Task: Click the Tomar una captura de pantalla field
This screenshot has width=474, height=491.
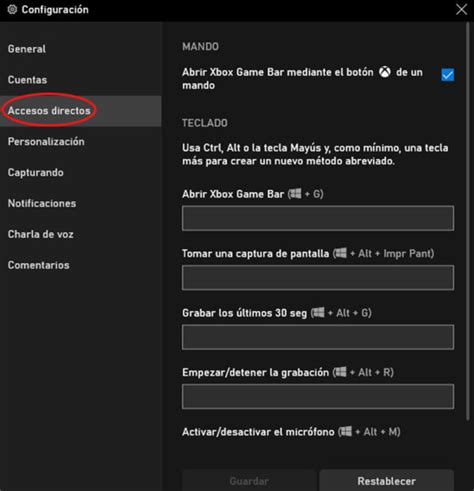Action: 318,278
